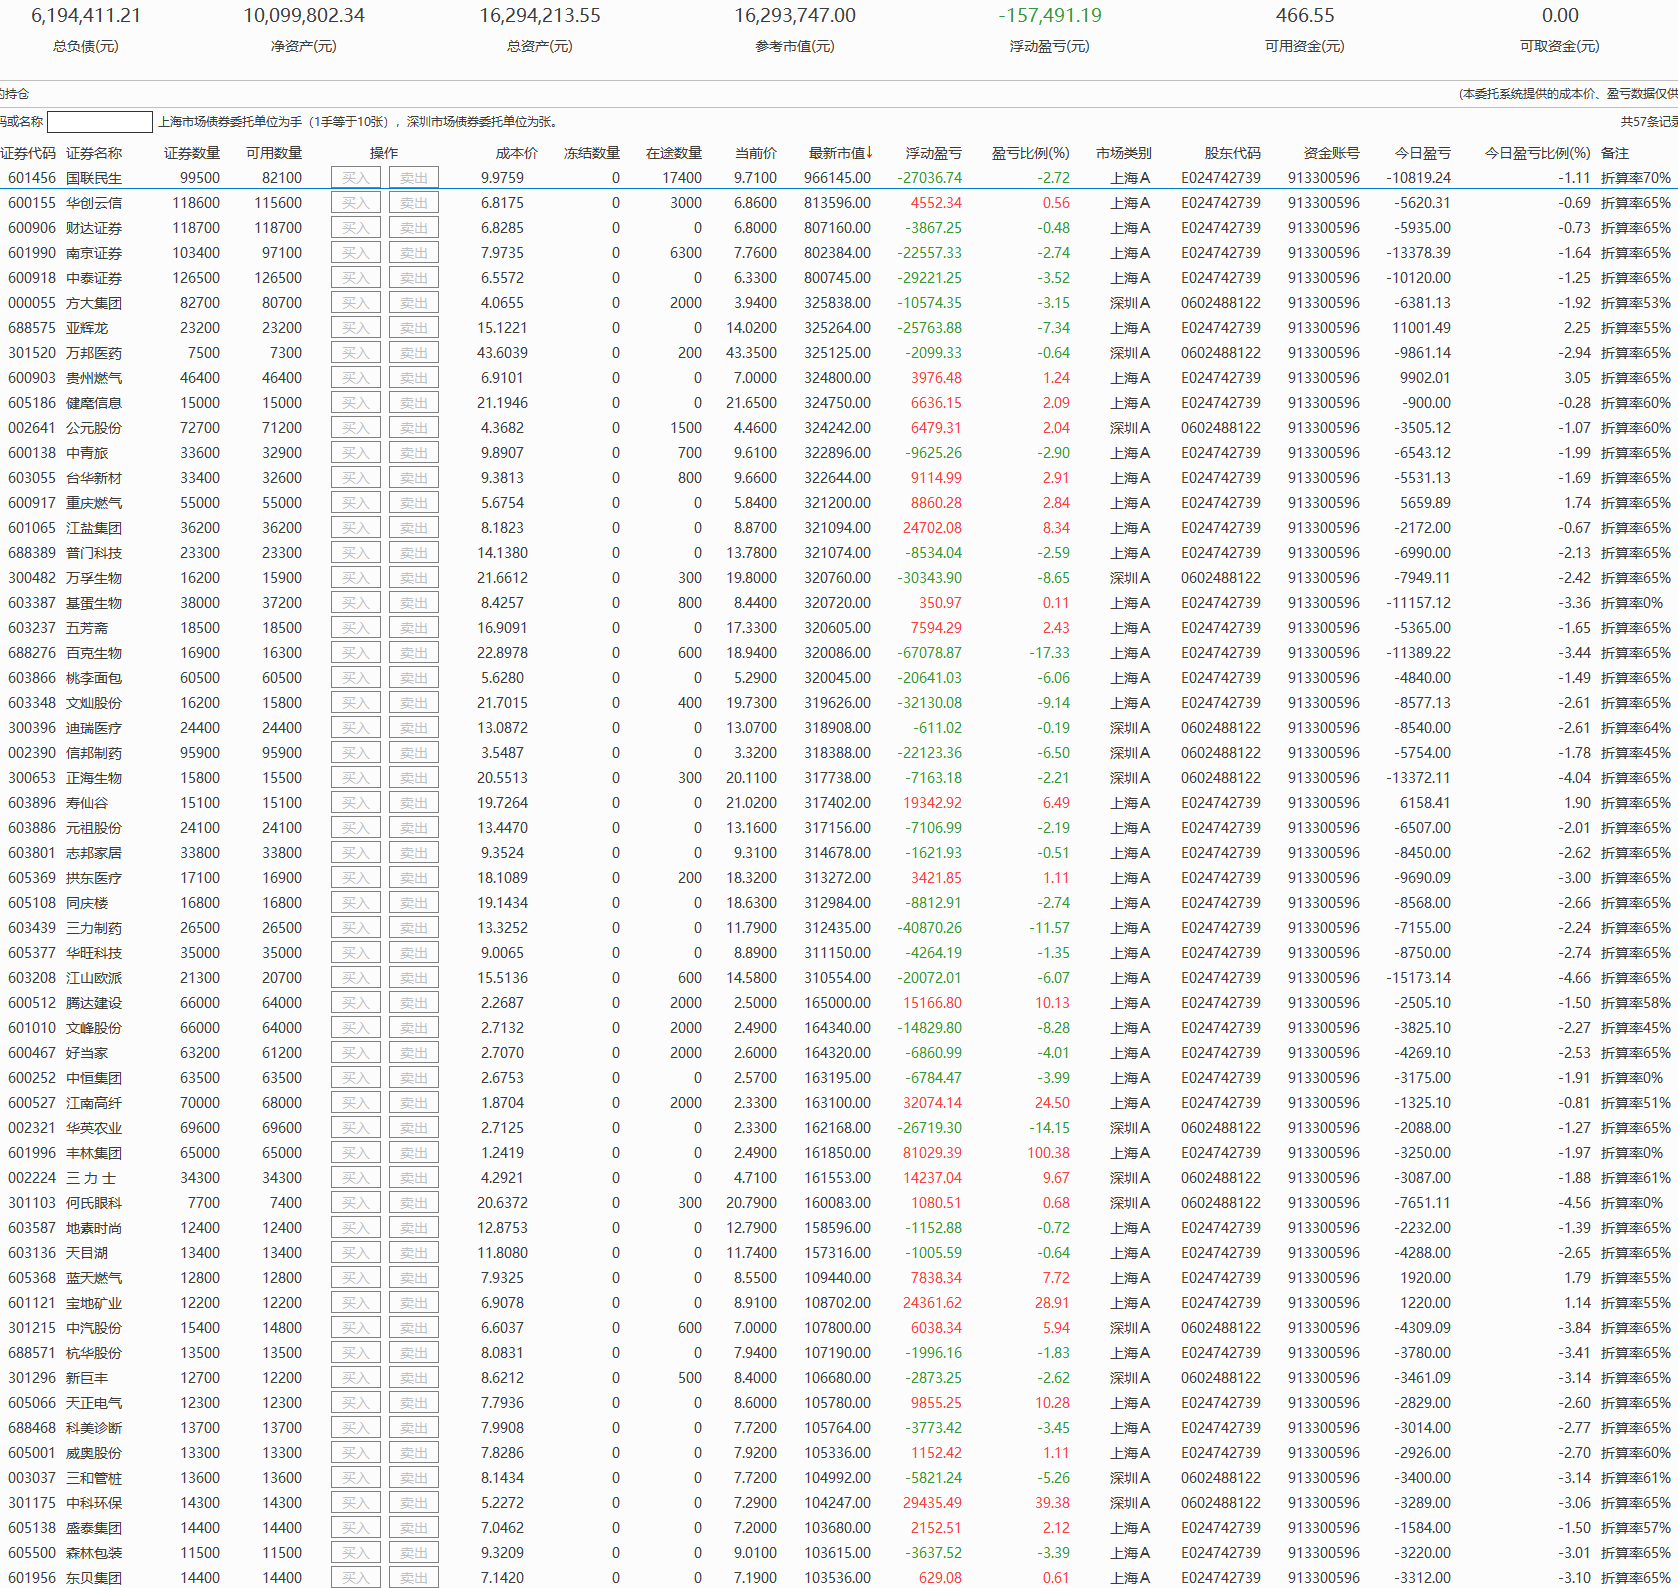Viewport: 1678px width, 1588px height.
Task: Click 卖出 in the 东贝集团 row
Action: pyautogui.click(x=413, y=1578)
